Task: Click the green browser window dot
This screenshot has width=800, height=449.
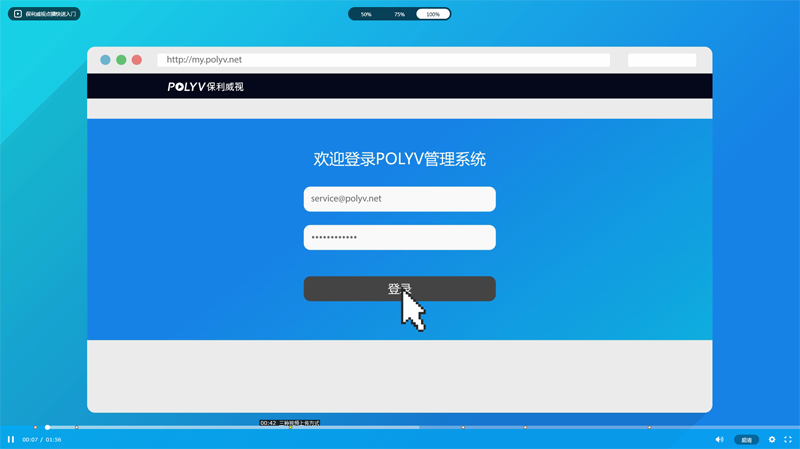Action: coord(121,60)
